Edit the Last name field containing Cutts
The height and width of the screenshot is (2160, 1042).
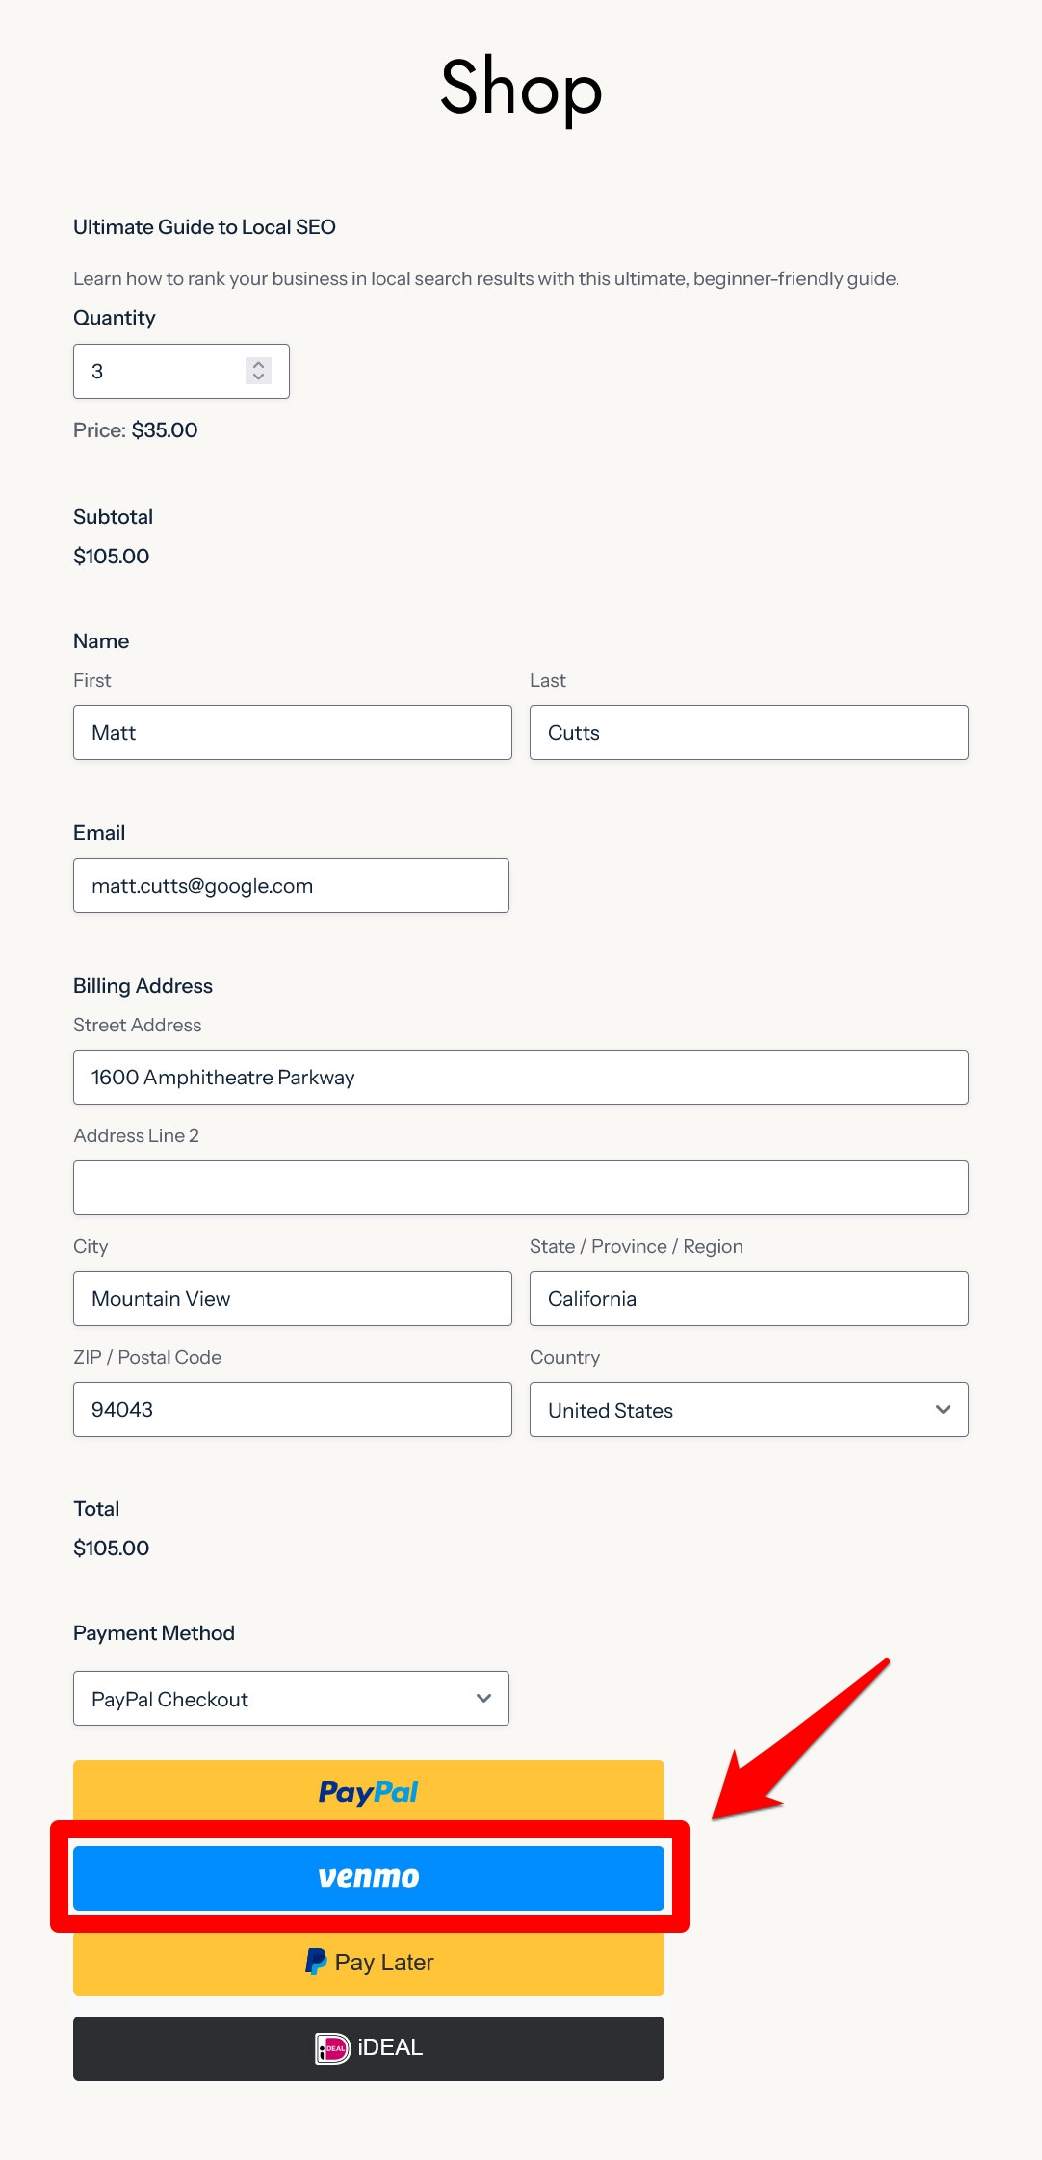(x=749, y=732)
